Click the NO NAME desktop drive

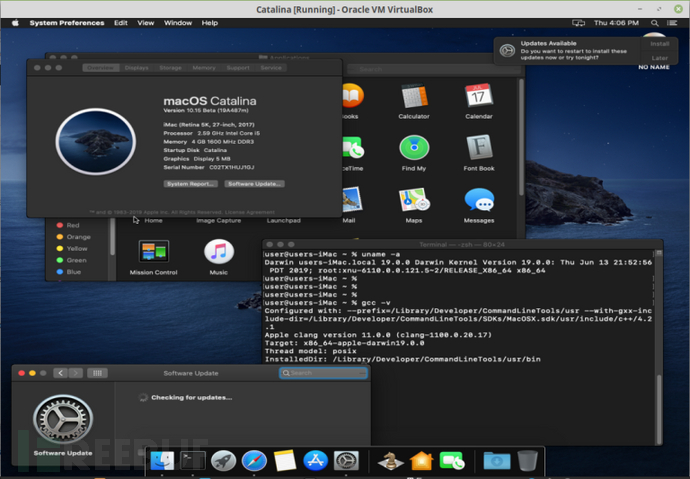pos(654,67)
